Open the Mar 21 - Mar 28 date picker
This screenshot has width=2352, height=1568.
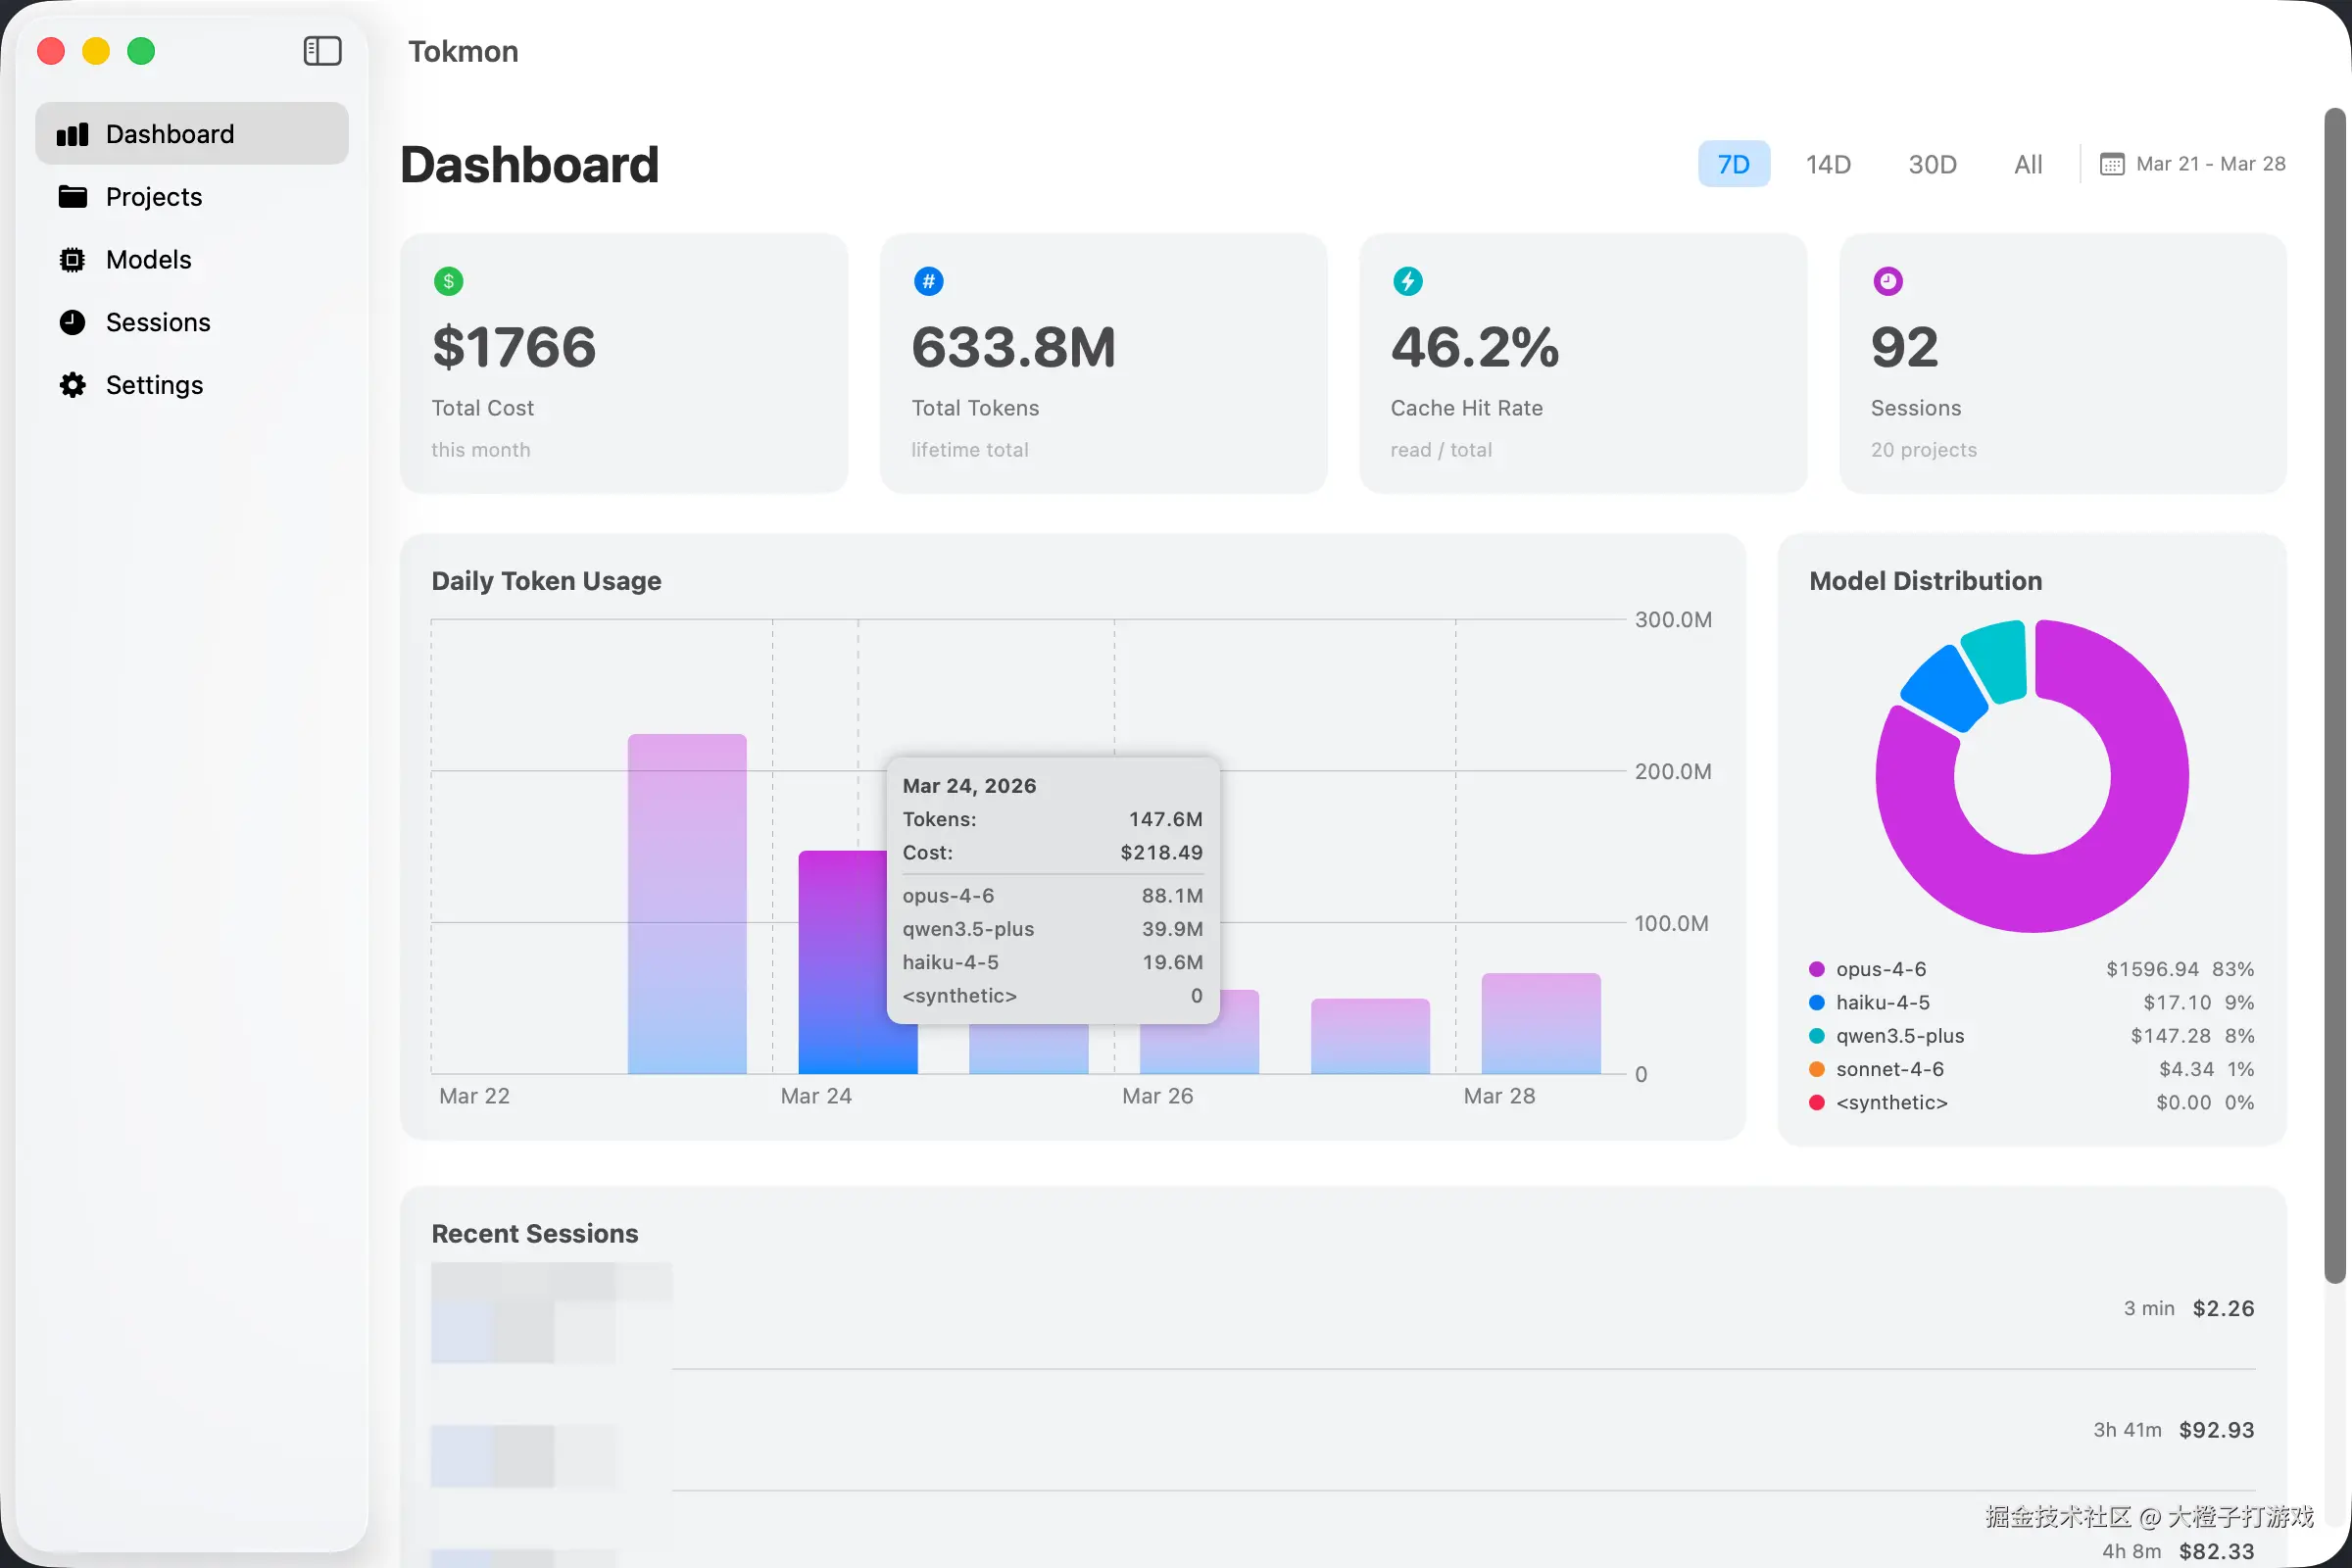coord(2194,163)
